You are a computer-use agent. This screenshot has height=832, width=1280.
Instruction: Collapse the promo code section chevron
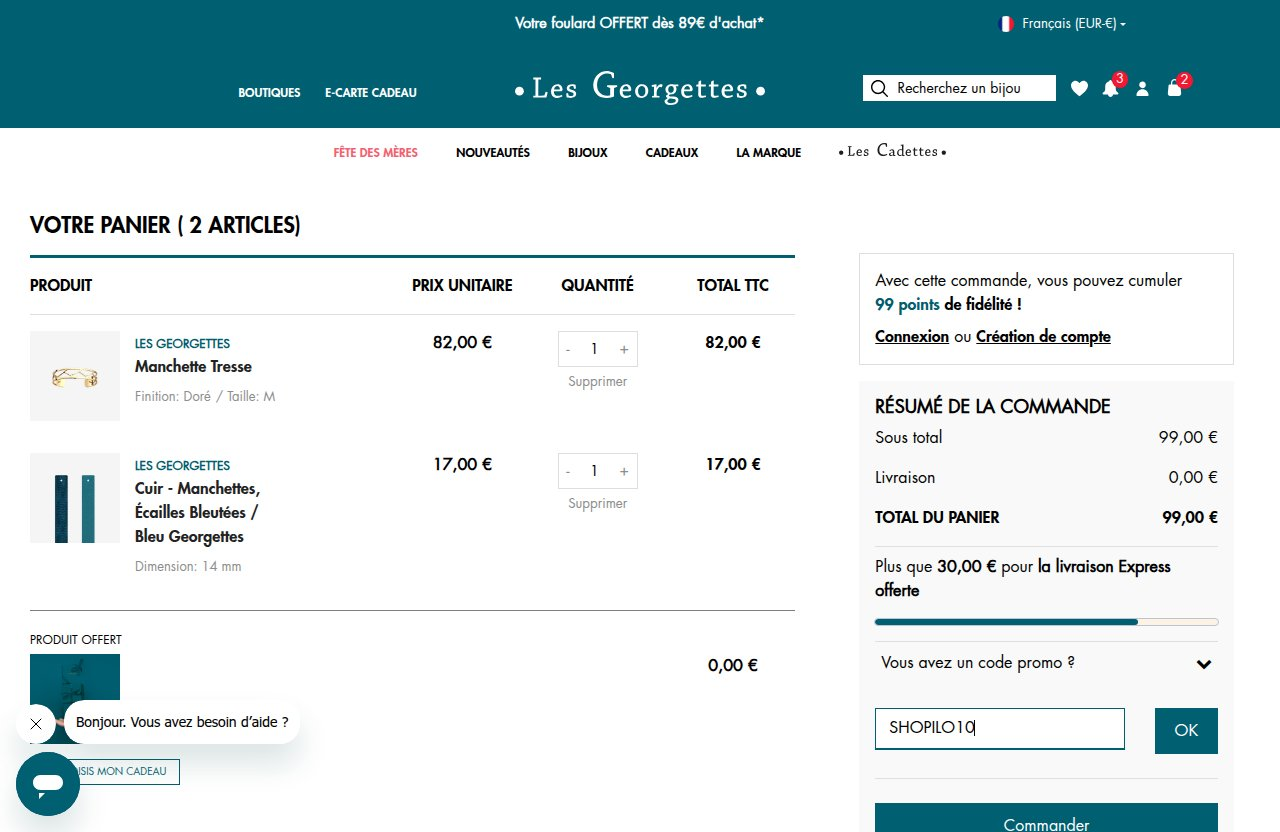click(1204, 664)
